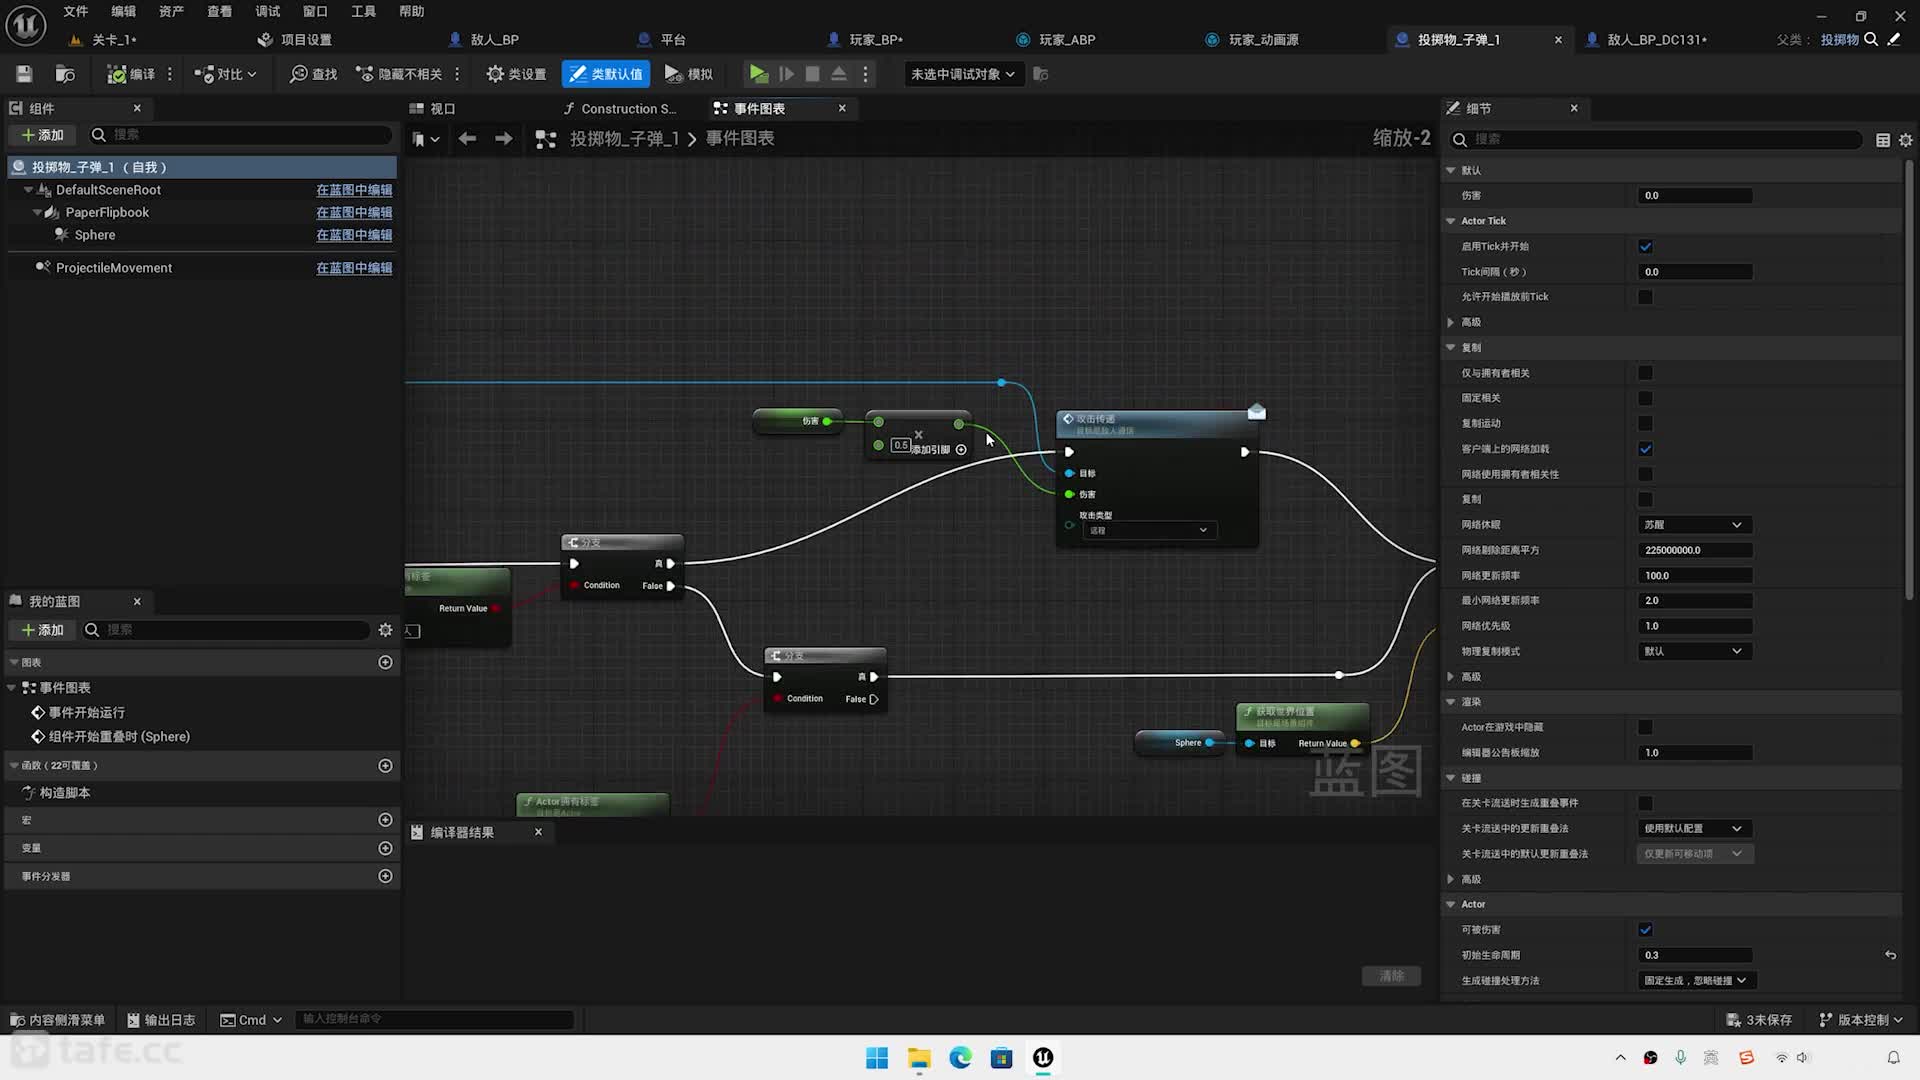
Task: Open the play options three-dot menu
Action: 866,74
